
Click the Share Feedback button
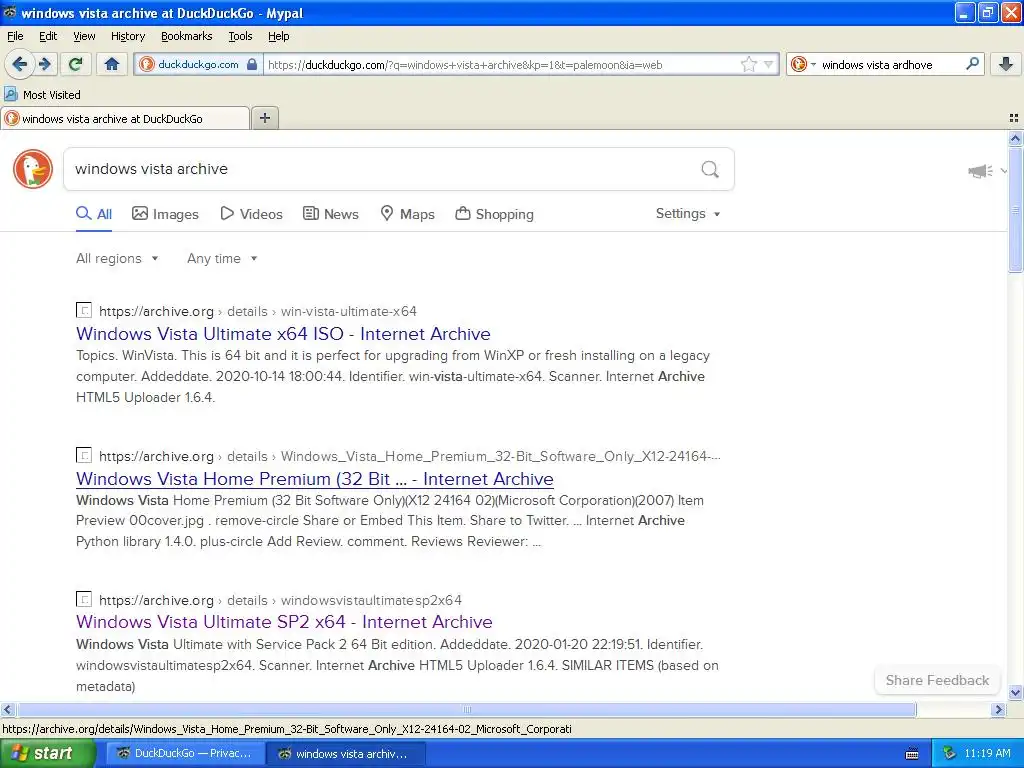936,680
